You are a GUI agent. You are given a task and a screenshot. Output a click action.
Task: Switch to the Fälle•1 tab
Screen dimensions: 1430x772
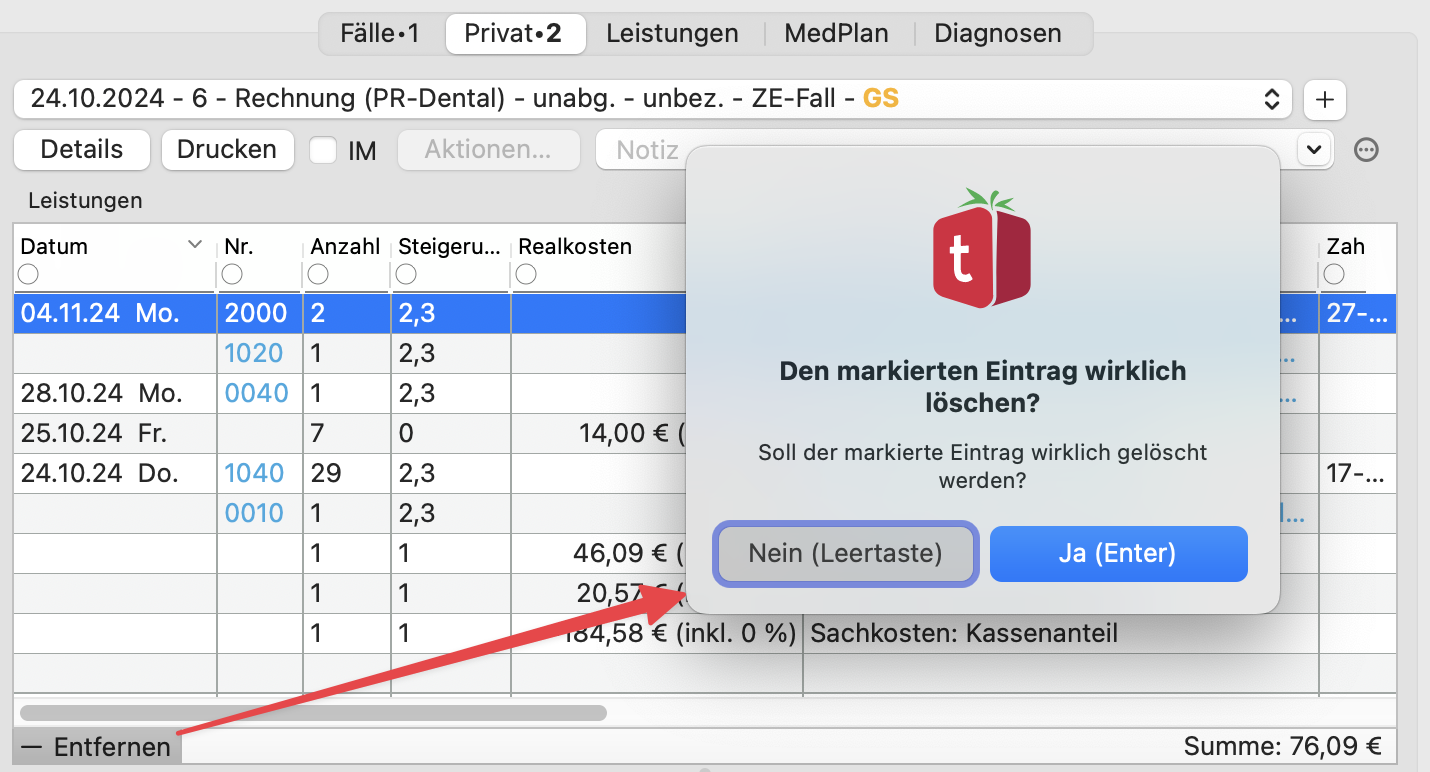pyautogui.click(x=380, y=33)
